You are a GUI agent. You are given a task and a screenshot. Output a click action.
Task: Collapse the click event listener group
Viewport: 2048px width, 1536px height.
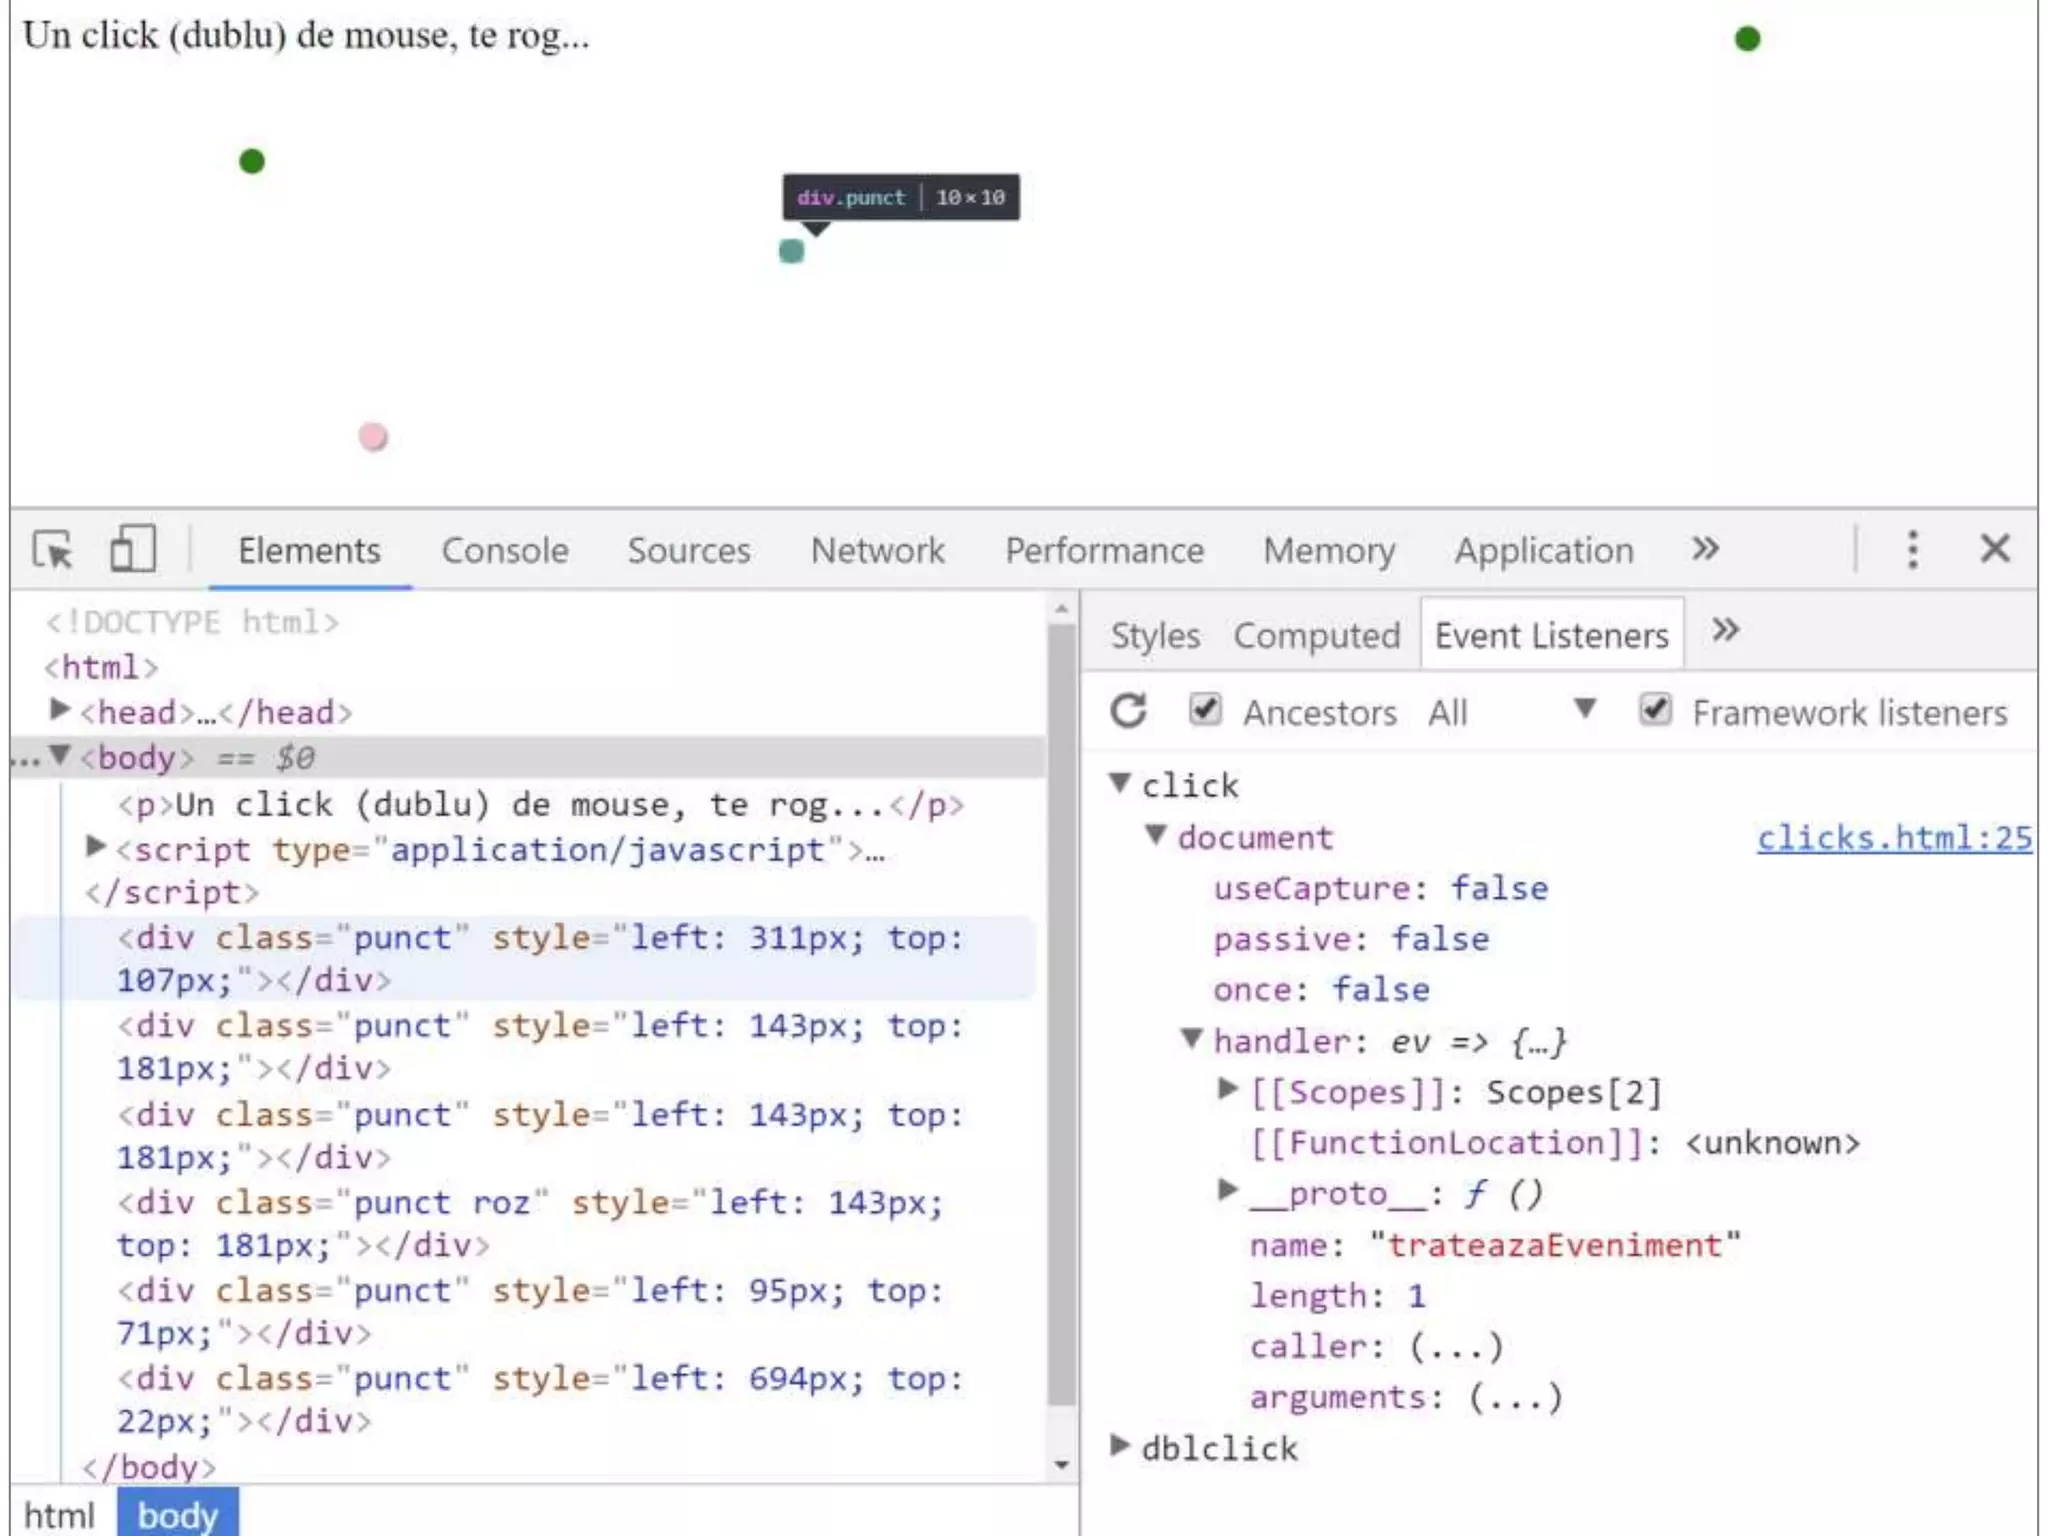[1121, 782]
